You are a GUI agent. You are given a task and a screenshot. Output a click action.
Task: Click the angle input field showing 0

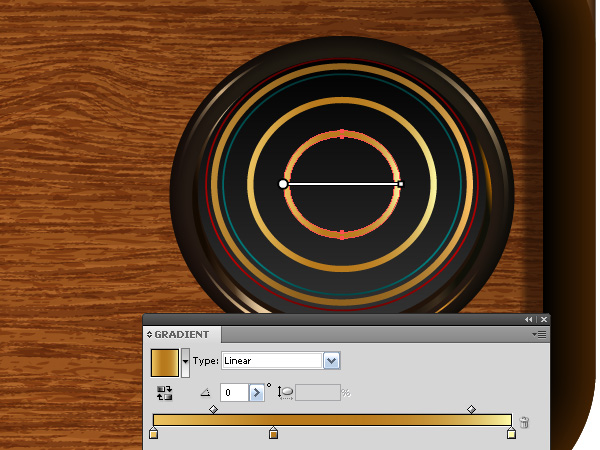pyautogui.click(x=235, y=393)
